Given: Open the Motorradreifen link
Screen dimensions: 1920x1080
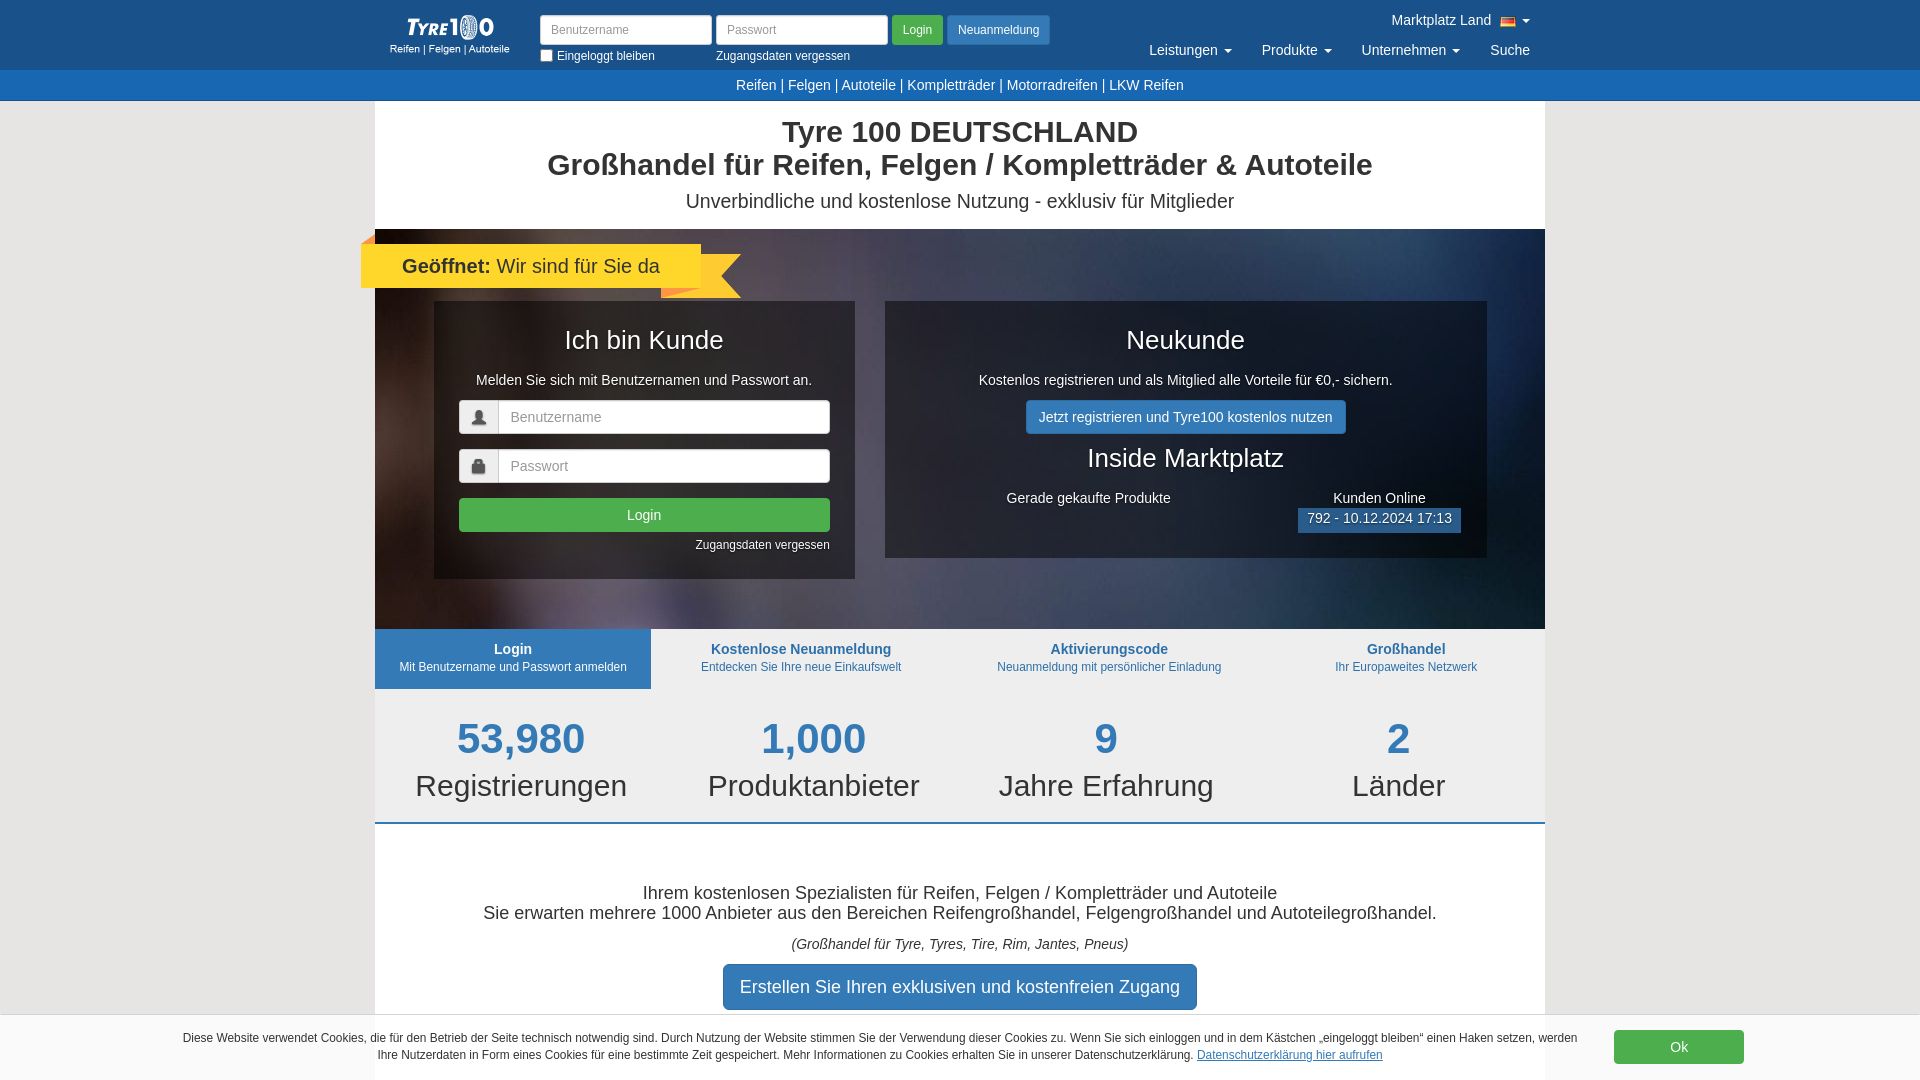Looking at the screenshot, I should click(1052, 85).
